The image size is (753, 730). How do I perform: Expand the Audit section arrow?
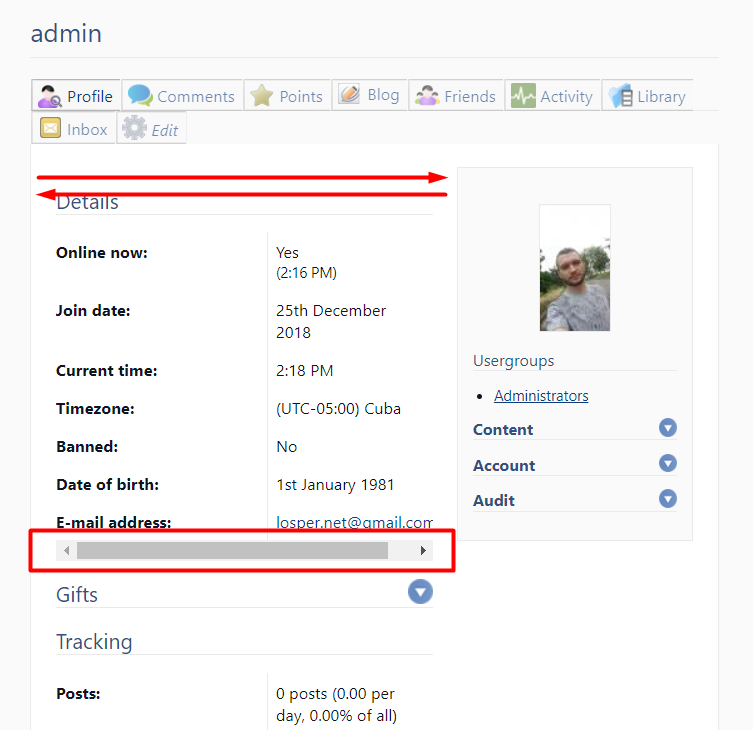pos(668,498)
